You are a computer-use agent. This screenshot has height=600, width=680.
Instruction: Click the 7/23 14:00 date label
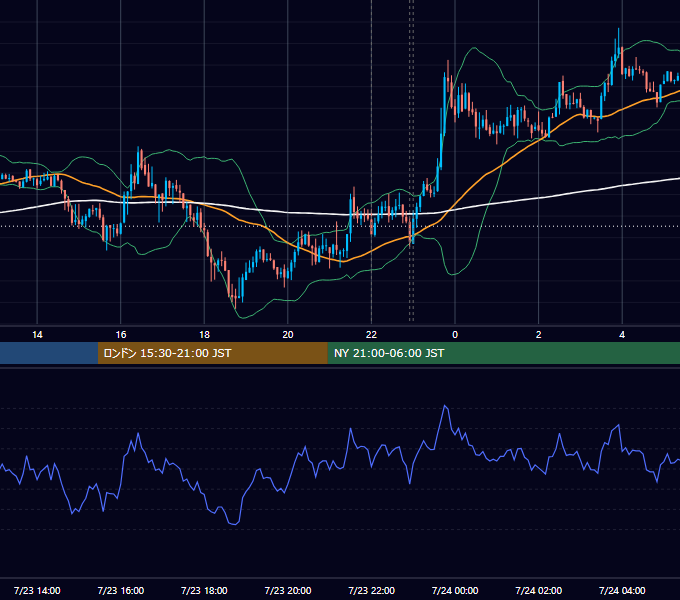pyautogui.click(x=37, y=590)
